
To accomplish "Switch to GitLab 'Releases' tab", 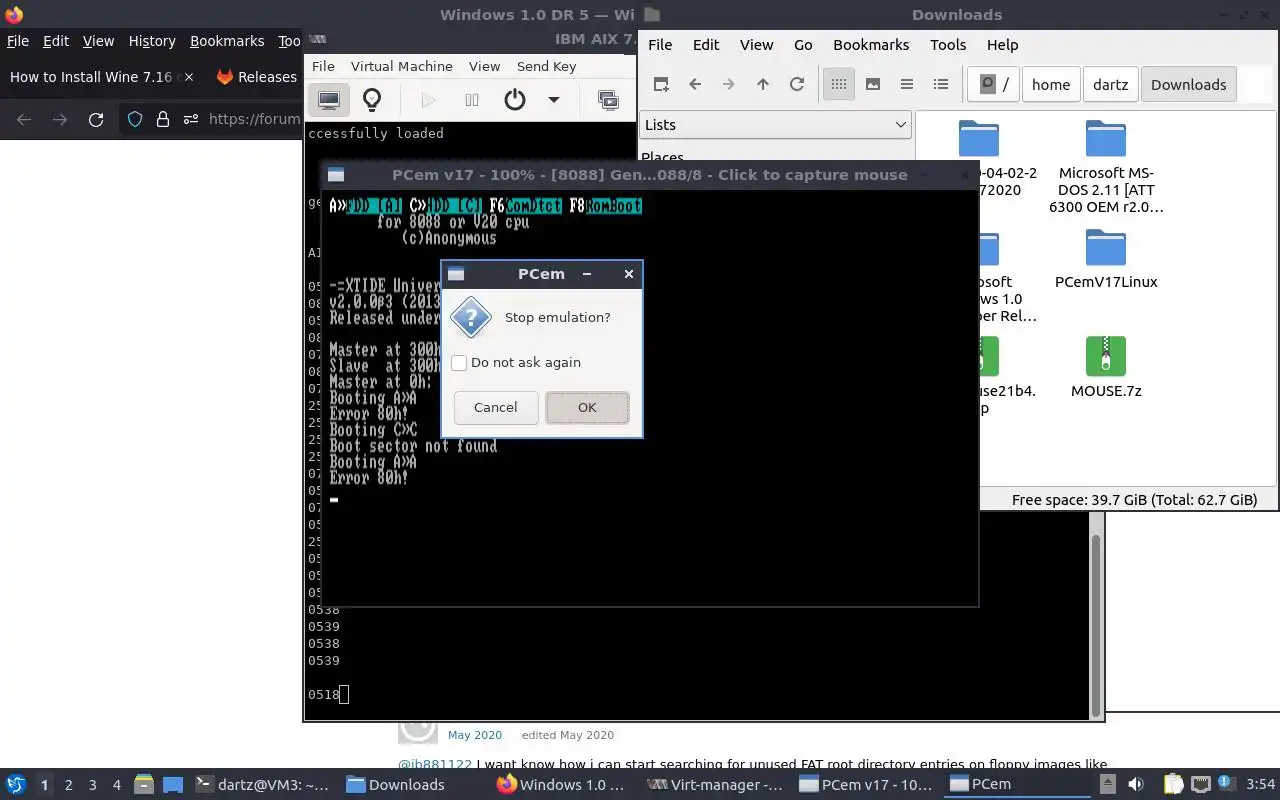I will [257, 77].
